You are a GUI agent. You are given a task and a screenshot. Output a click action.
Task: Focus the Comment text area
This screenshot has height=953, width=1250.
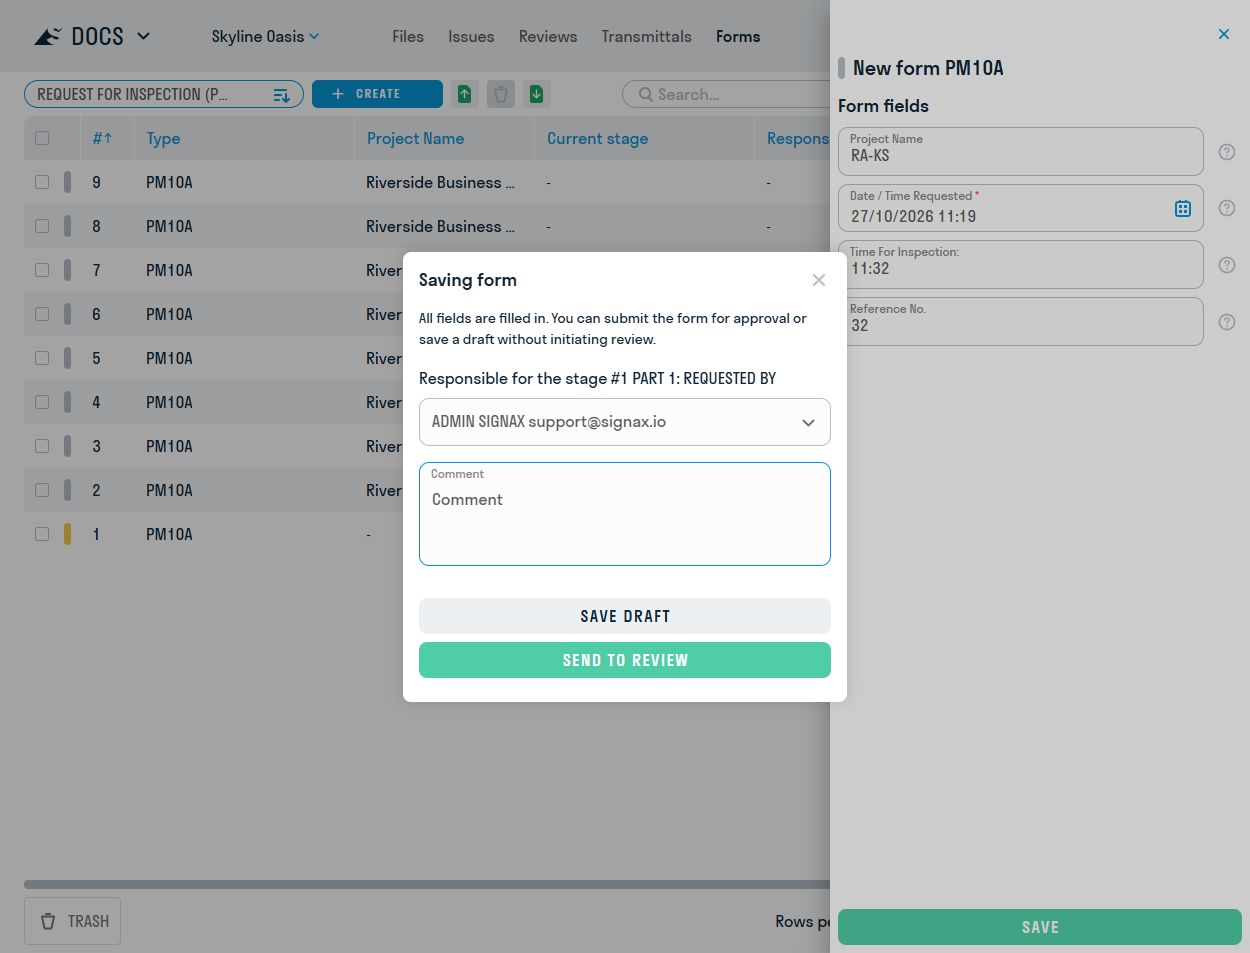coord(625,514)
